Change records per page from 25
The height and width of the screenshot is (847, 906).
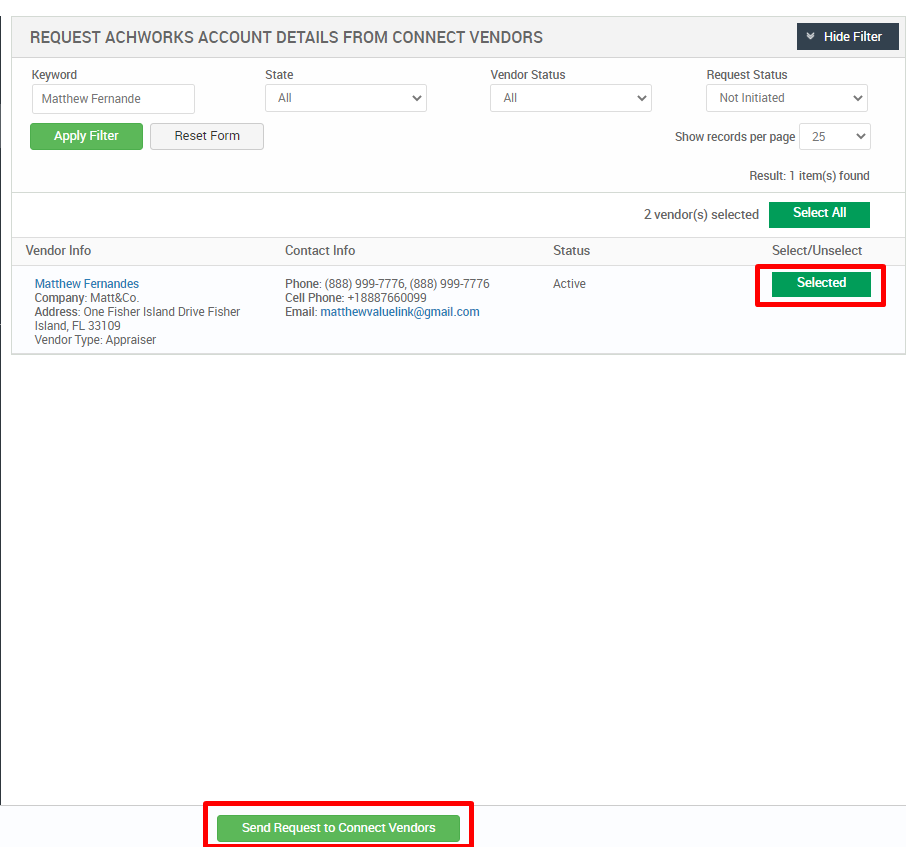coord(834,136)
